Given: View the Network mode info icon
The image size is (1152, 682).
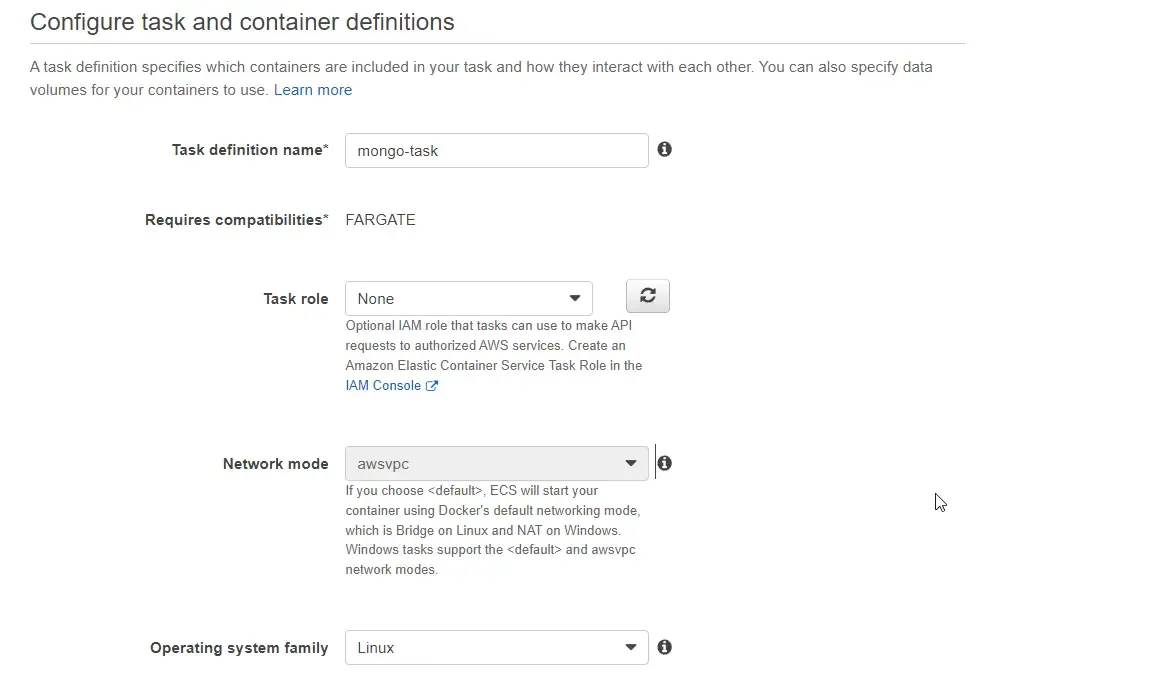Looking at the screenshot, I should [664, 462].
